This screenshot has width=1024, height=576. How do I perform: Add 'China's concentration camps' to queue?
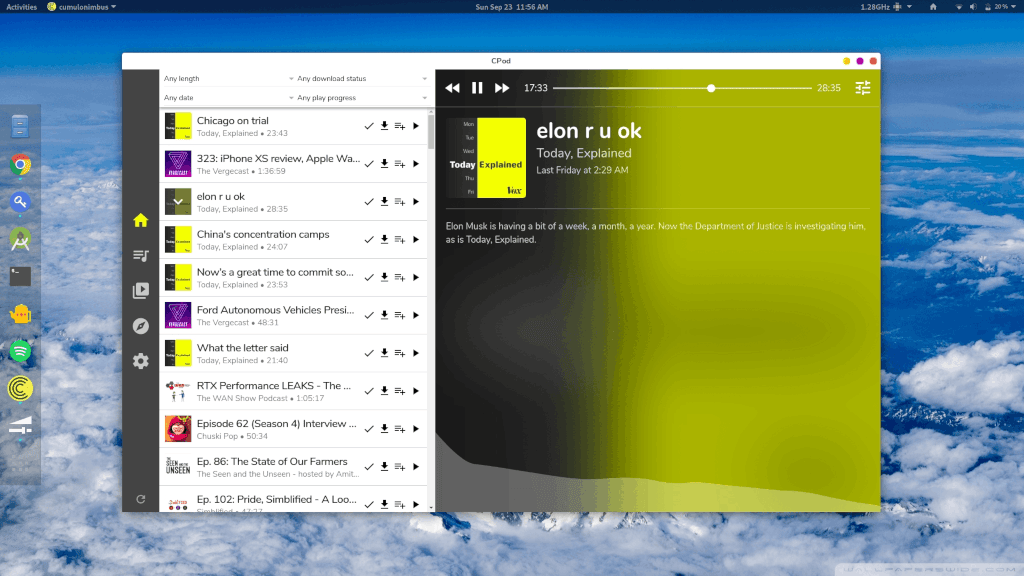pyautogui.click(x=400, y=240)
